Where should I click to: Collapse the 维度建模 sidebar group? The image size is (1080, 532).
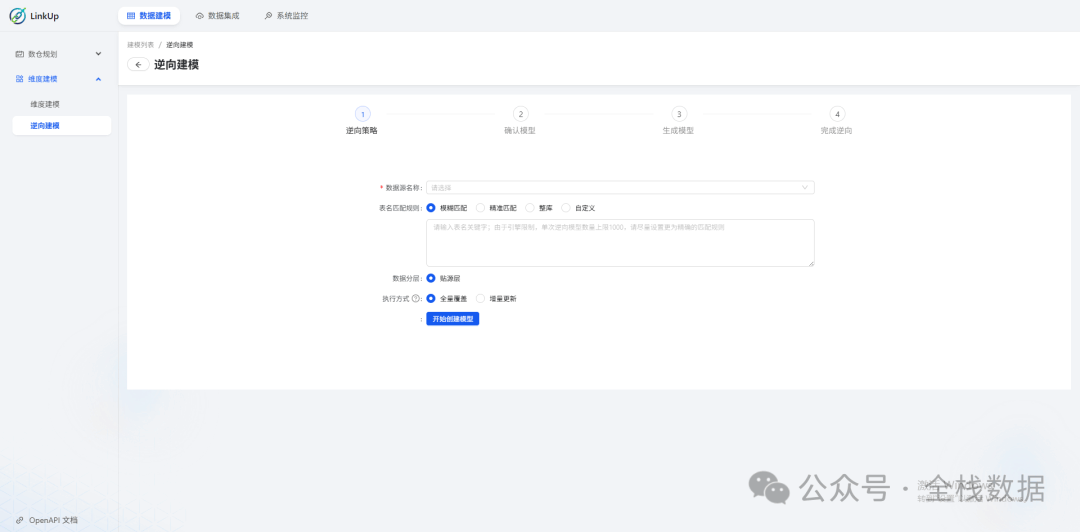coord(98,79)
